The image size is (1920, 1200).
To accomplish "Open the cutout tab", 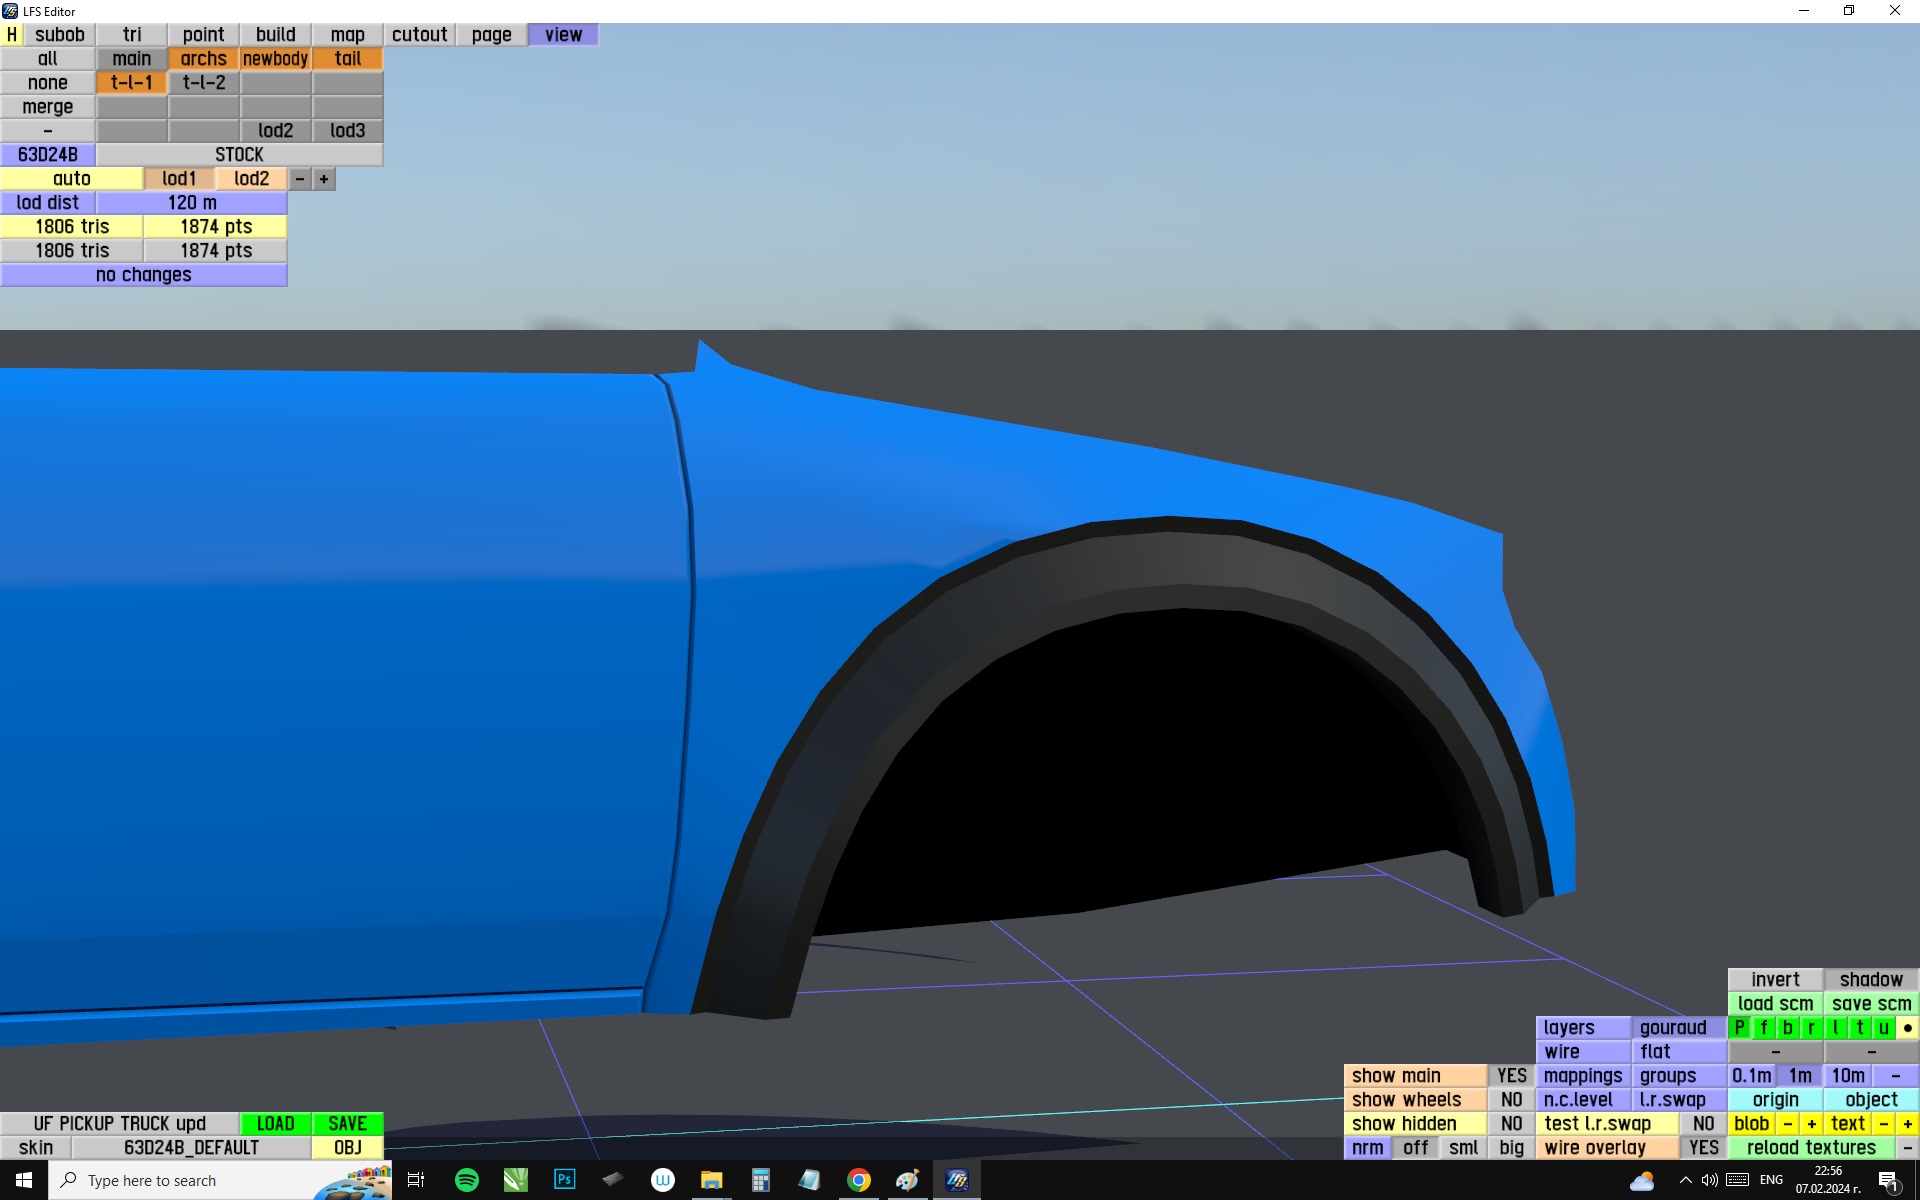I will pos(419,35).
